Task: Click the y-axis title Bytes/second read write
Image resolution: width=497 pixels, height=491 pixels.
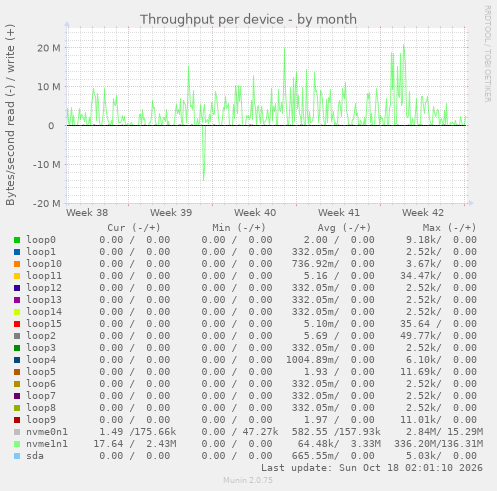Action: [x=10, y=115]
